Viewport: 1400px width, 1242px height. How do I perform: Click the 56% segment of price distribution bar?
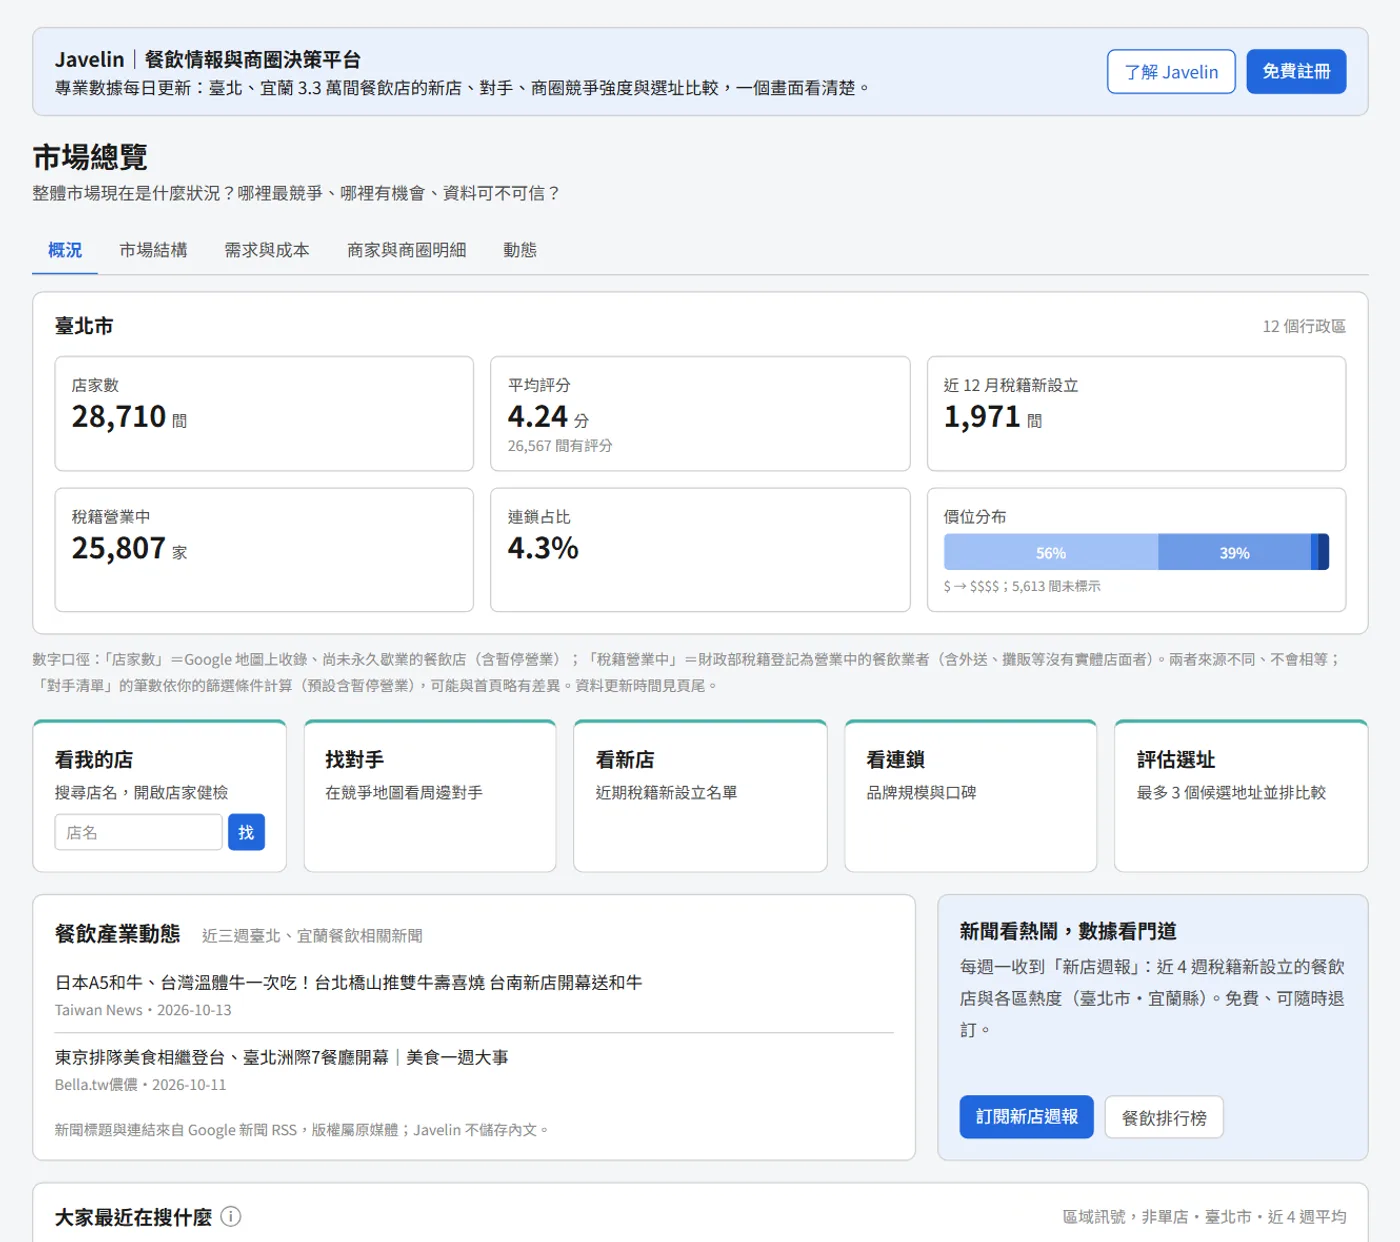pyautogui.click(x=1051, y=552)
